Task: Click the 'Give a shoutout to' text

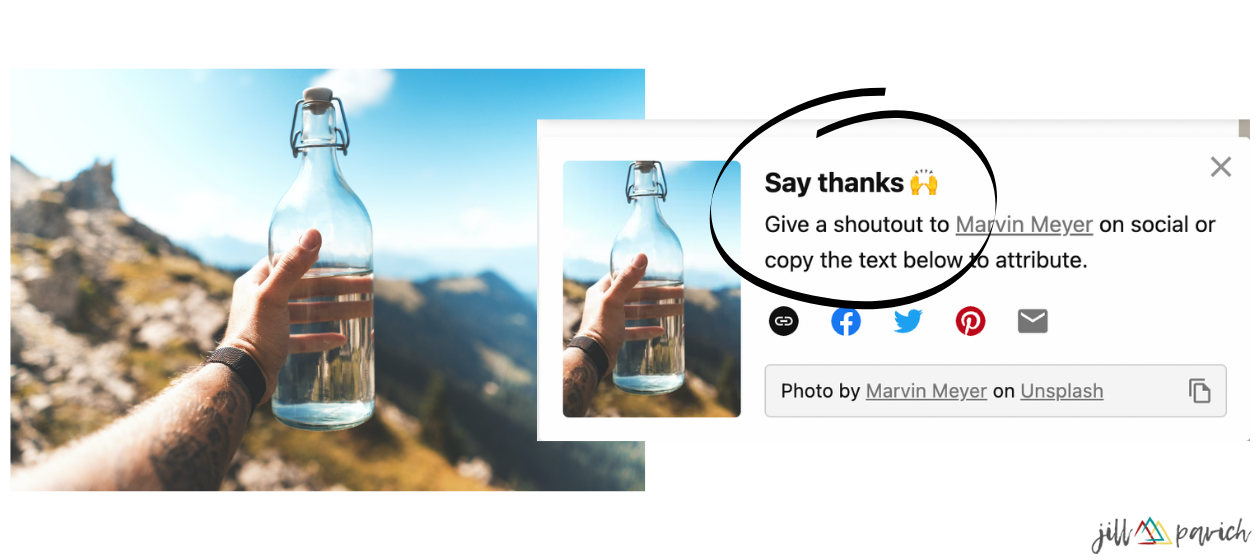Action: click(x=858, y=225)
